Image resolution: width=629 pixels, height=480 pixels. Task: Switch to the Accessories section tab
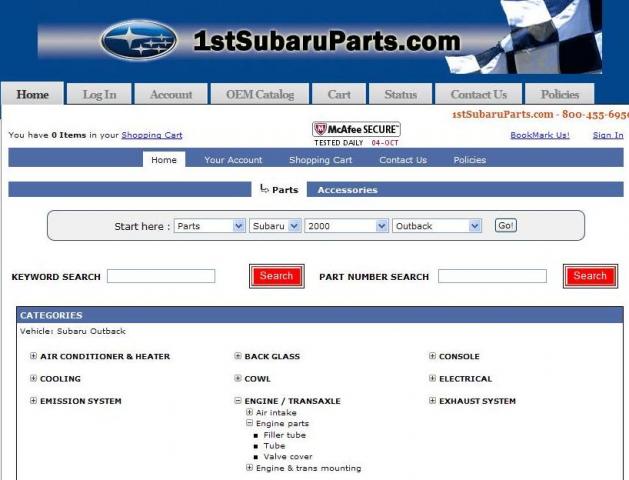pos(347,190)
